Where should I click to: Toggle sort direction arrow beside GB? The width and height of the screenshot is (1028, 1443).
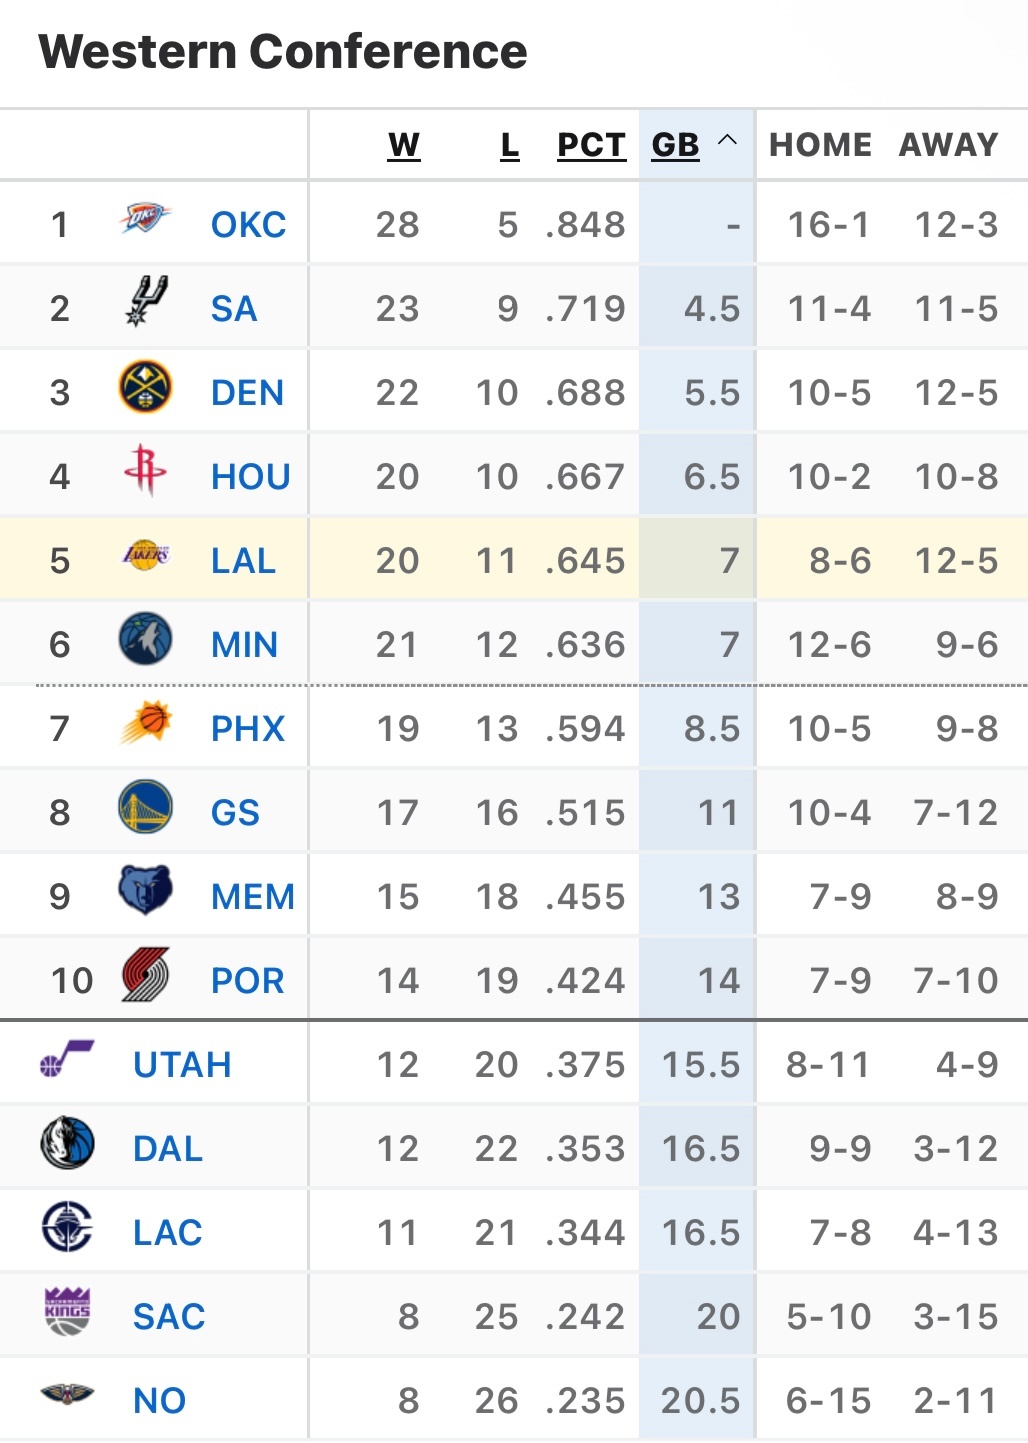(x=728, y=141)
